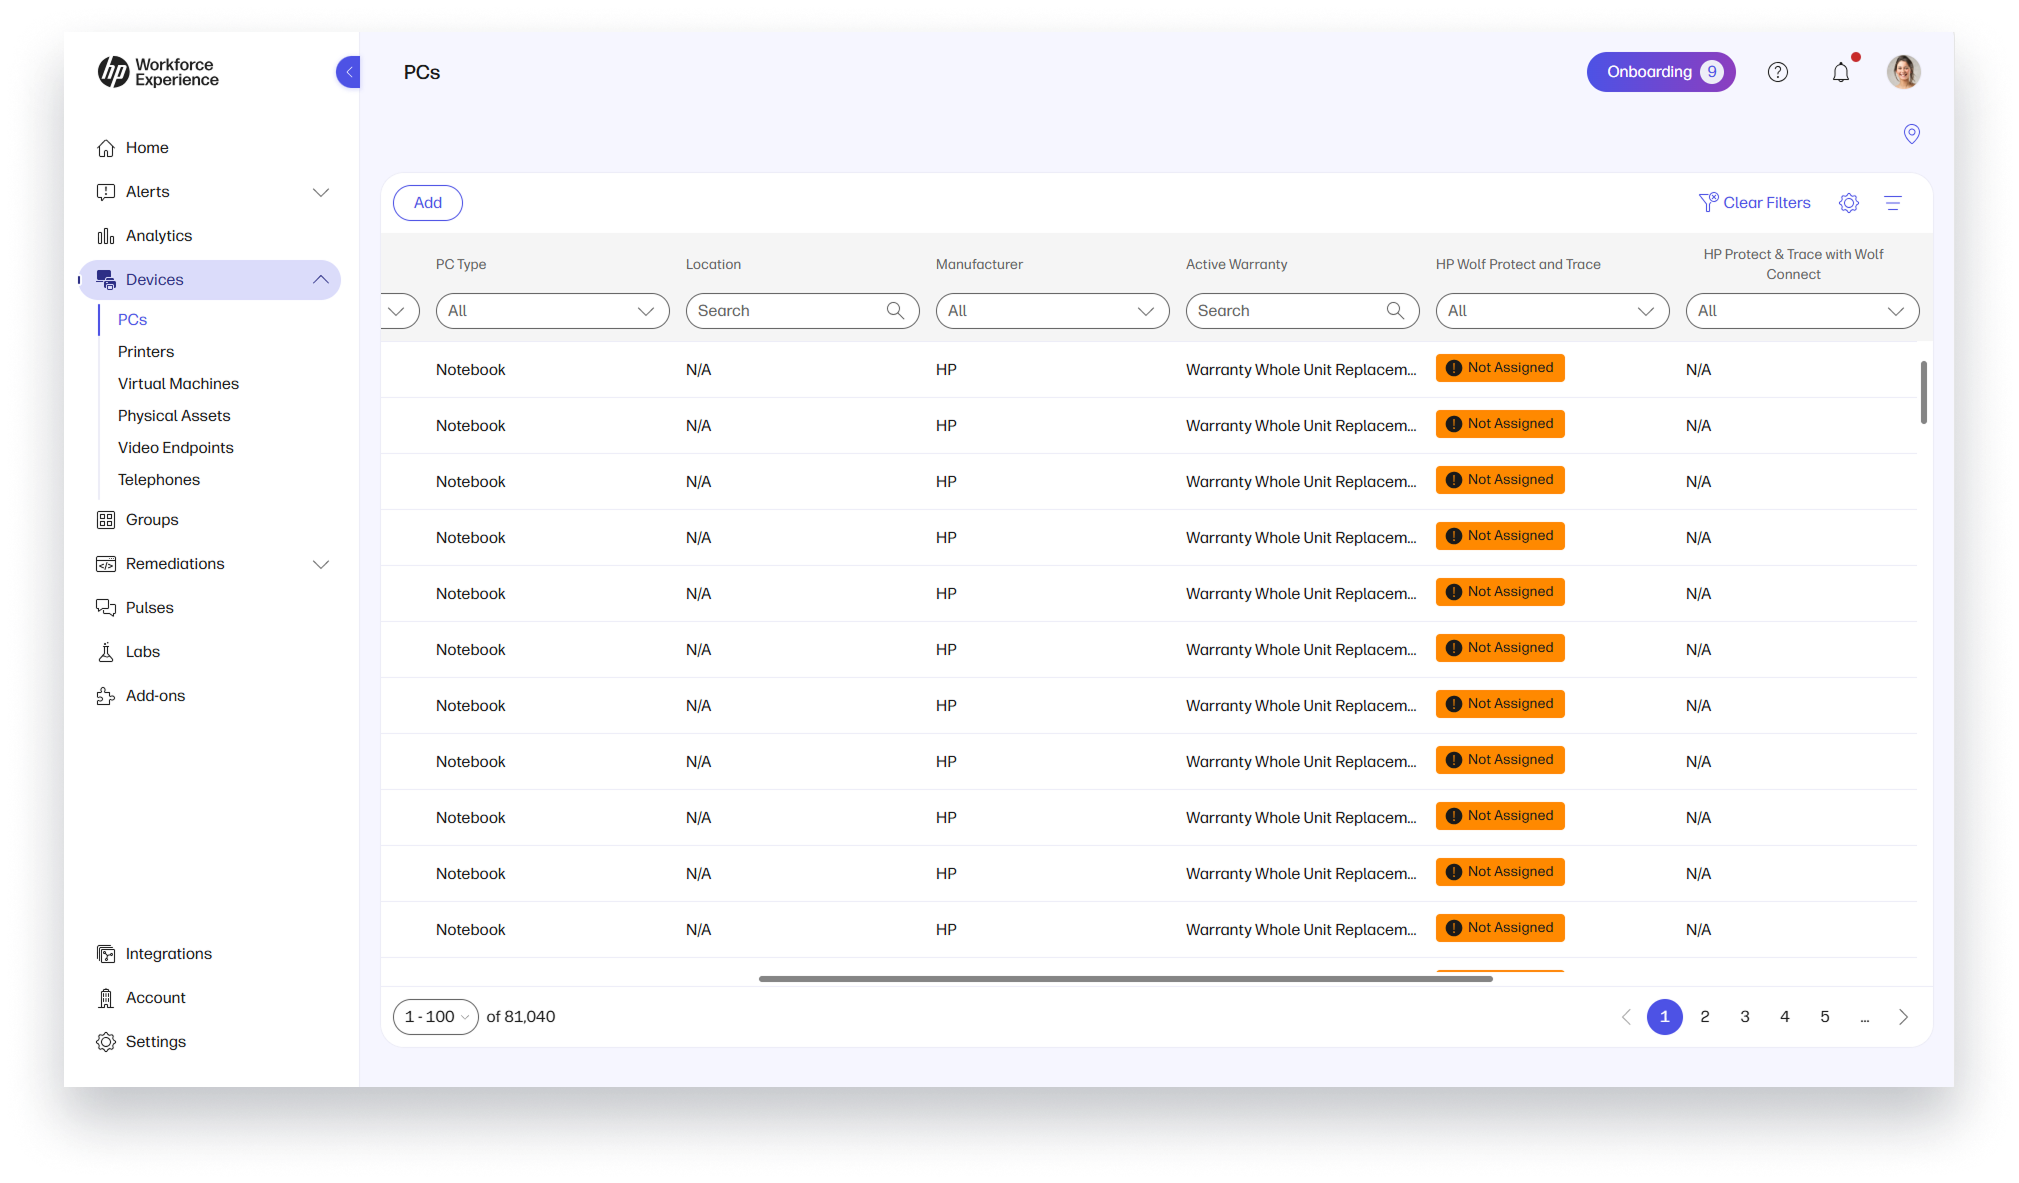The image size is (2019, 1183).
Task: Switch to the Printers device list
Action: [x=146, y=351]
